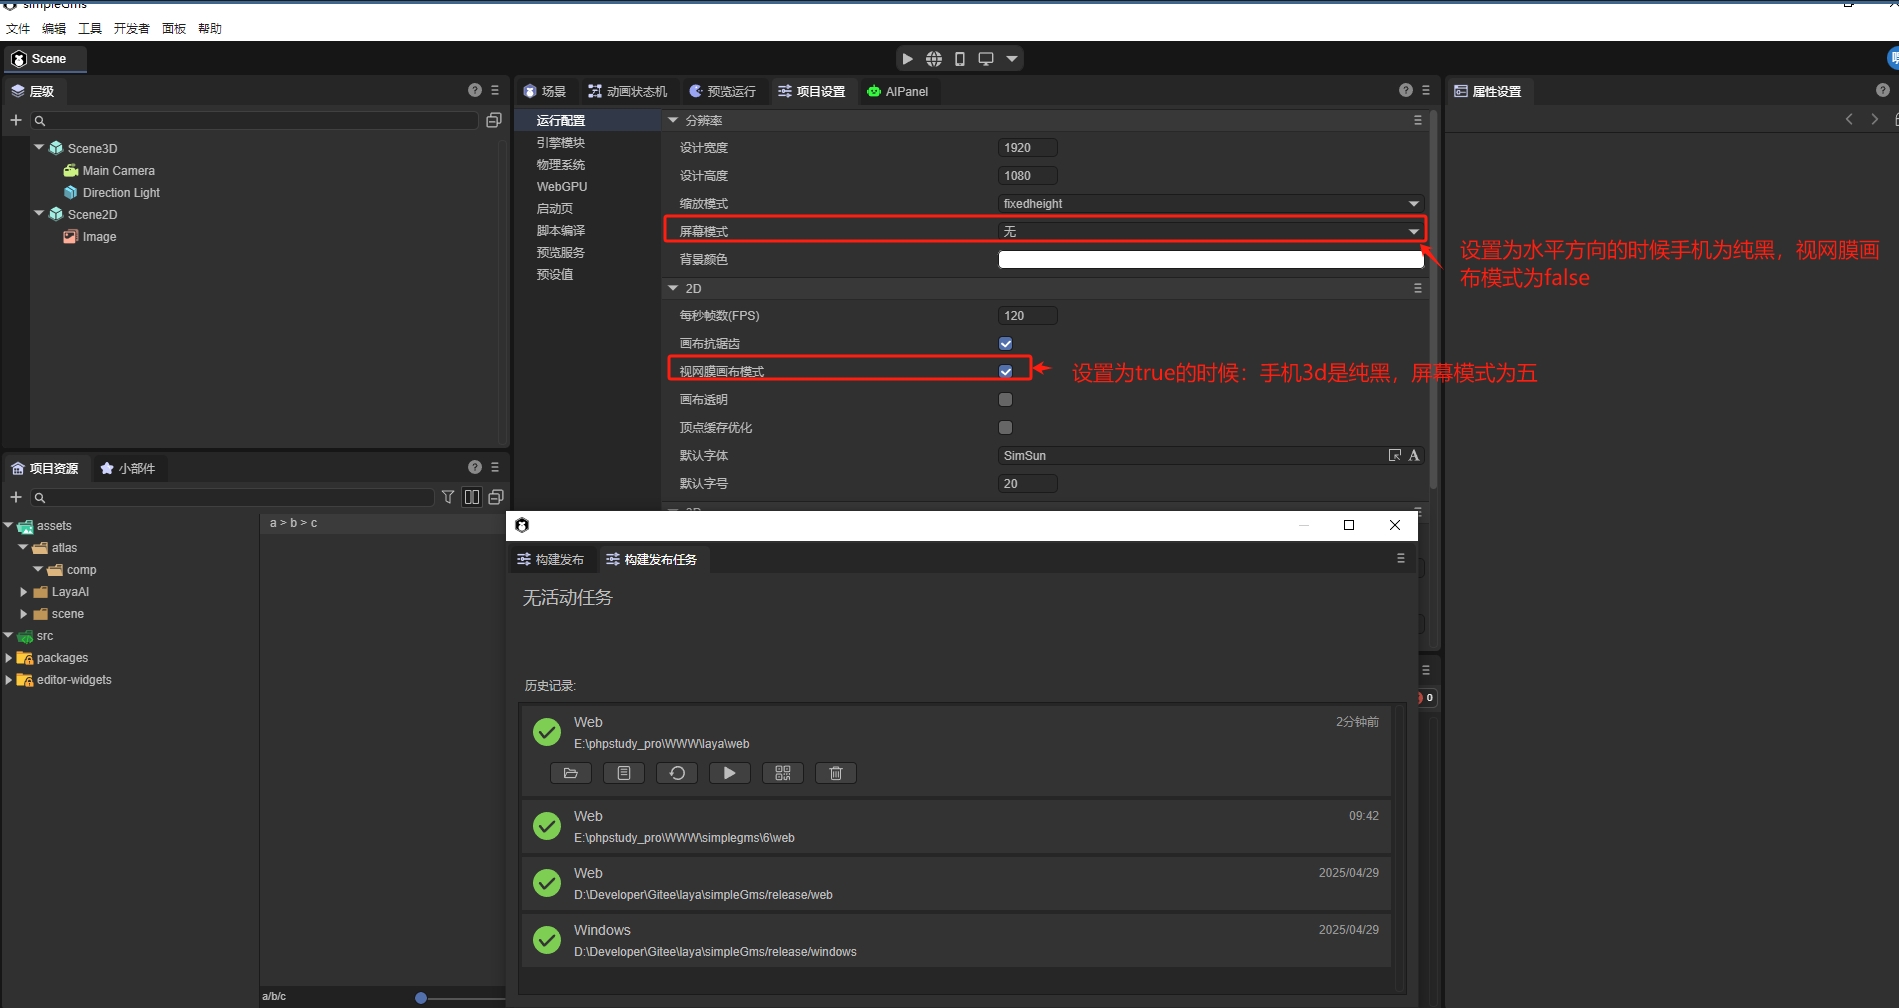Select 引擎模块 in settings sidebar
1899x1008 pixels.
(560, 142)
